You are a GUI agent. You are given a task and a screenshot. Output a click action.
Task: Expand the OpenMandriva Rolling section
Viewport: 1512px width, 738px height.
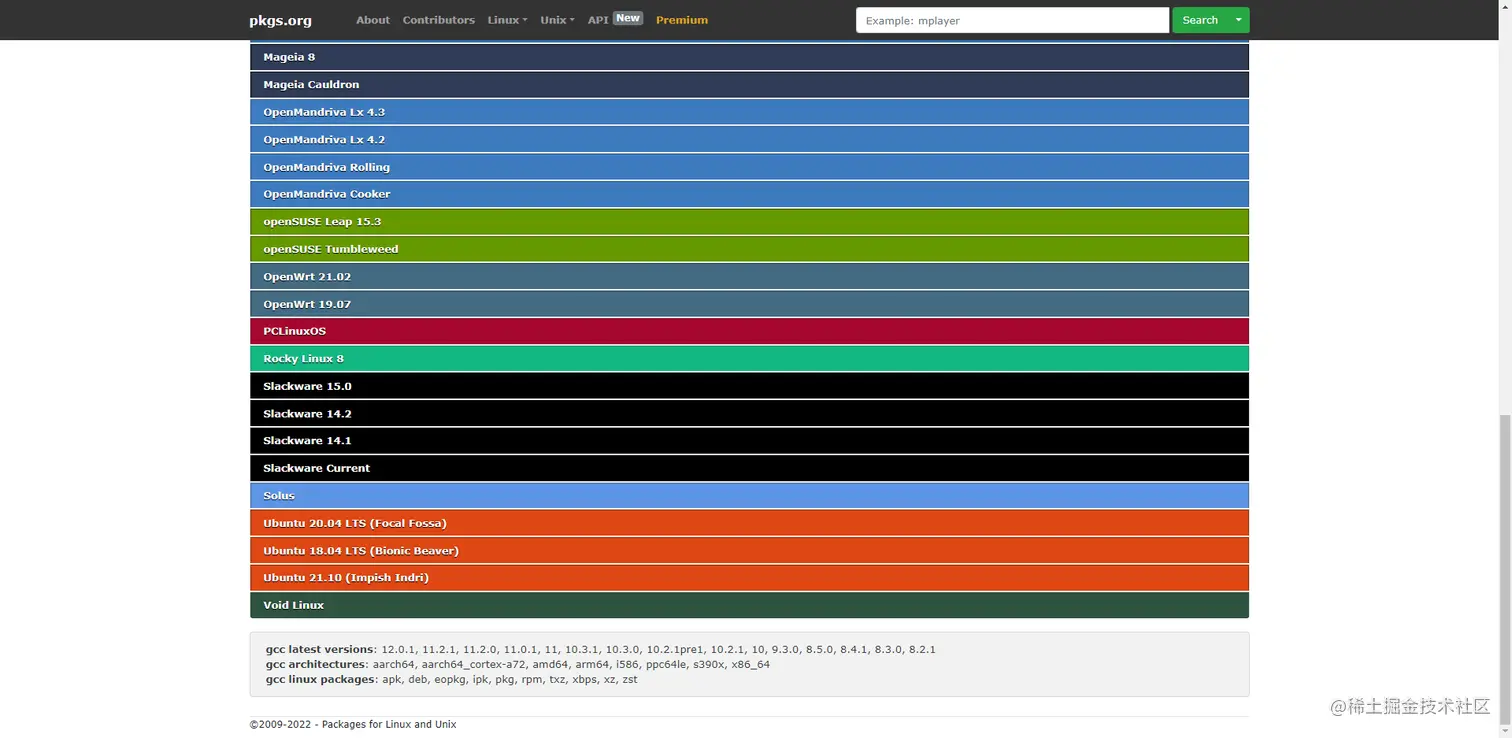pos(749,167)
